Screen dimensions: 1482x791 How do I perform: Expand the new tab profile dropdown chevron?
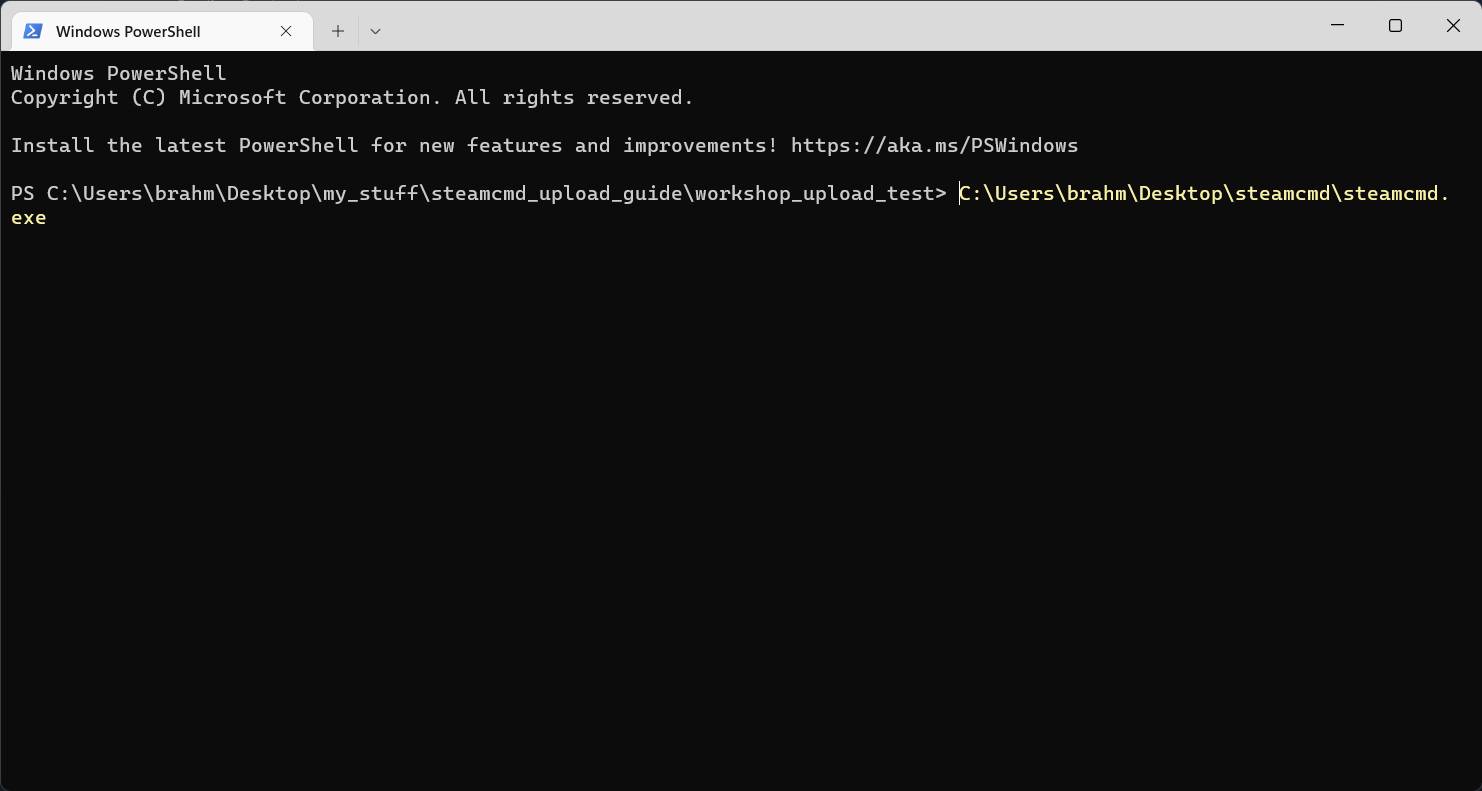(375, 31)
